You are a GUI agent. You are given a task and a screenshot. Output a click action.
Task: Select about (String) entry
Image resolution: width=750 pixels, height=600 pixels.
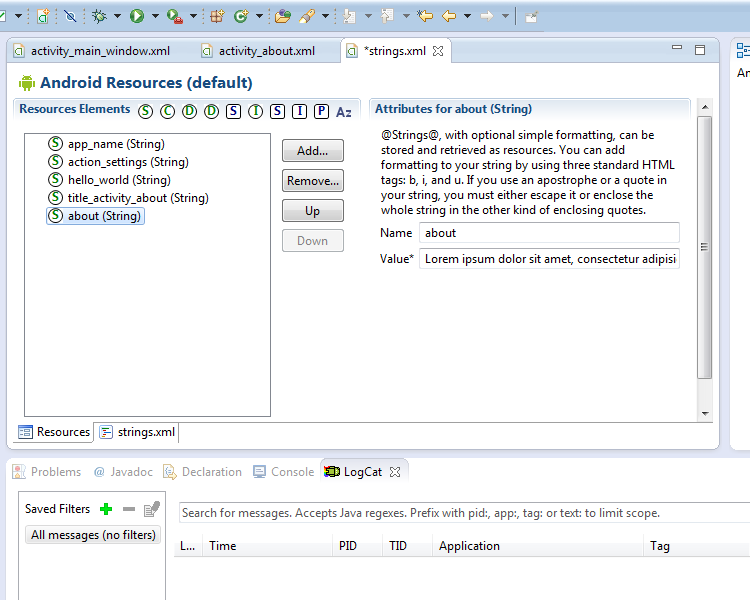95,216
